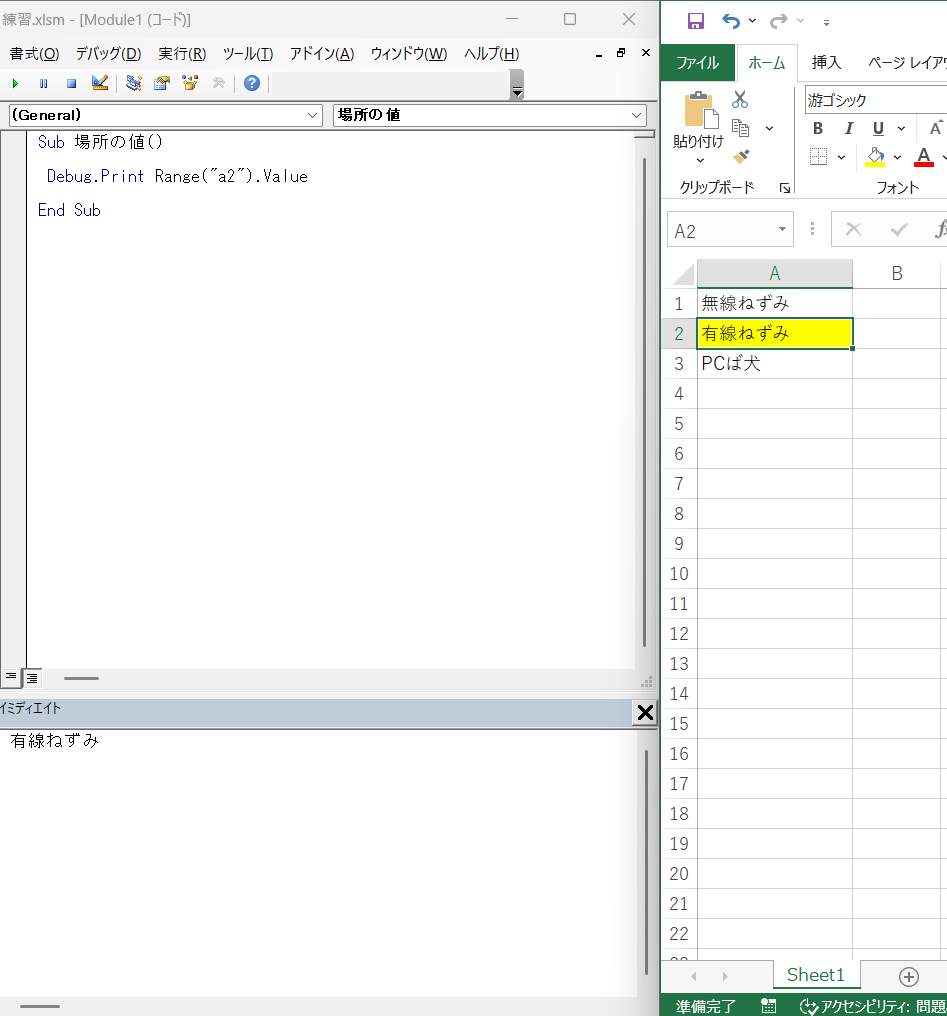Open Project Explorer icon in VBA toolbar
This screenshot has width=947, height=1016.
(x=134, y=83)
